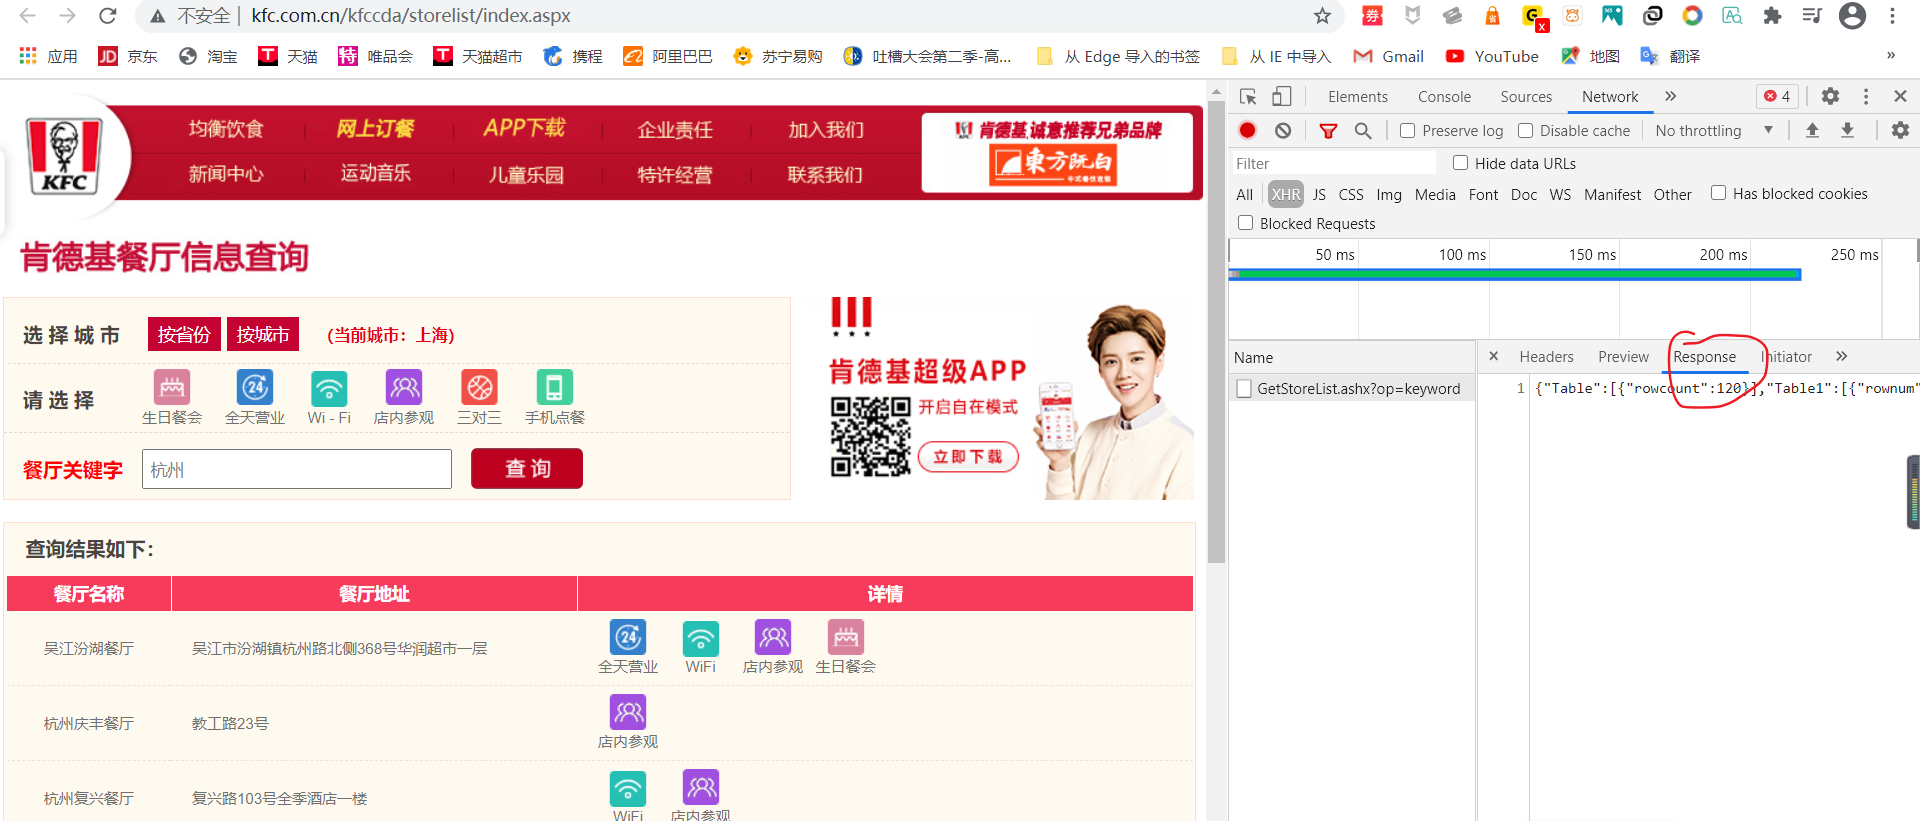Screen dimensions: 1920x821
Task: Select the XHR filter toggle
Action: pos(1286,194)
